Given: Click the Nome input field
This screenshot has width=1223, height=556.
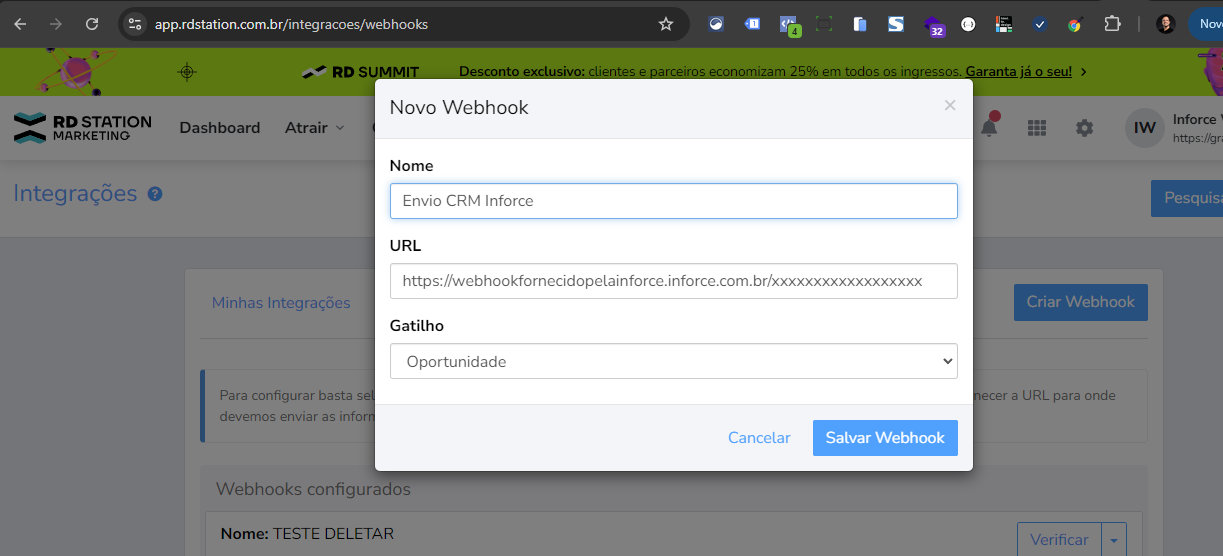Looking at the screenshot, I should pyautogui.click(x=673, y=201).
